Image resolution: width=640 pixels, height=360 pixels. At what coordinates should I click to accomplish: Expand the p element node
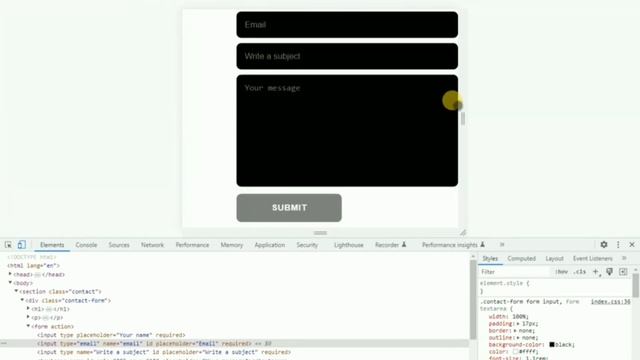28,317
